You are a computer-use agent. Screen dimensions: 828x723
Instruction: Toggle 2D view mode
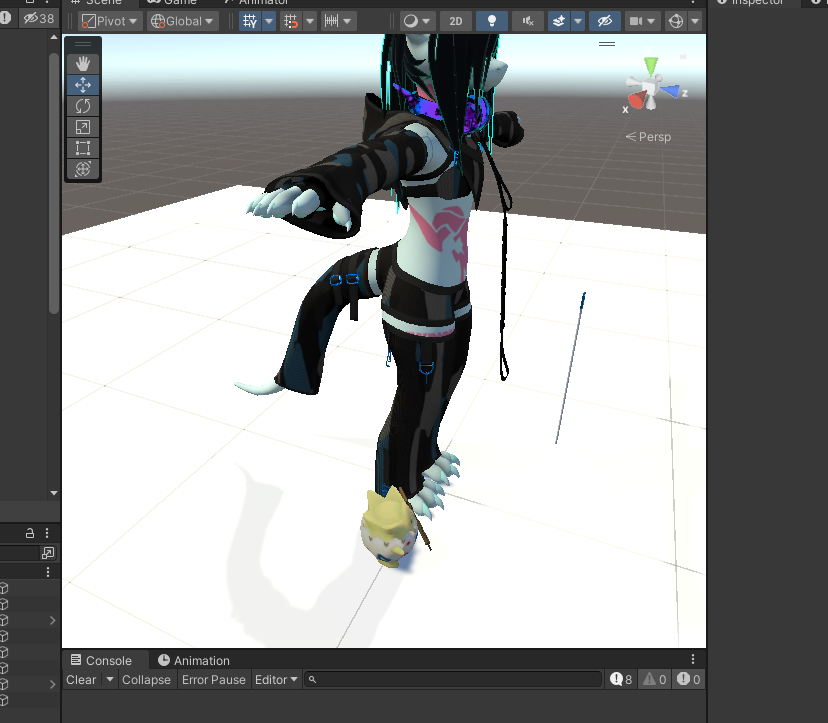[455, 21]
